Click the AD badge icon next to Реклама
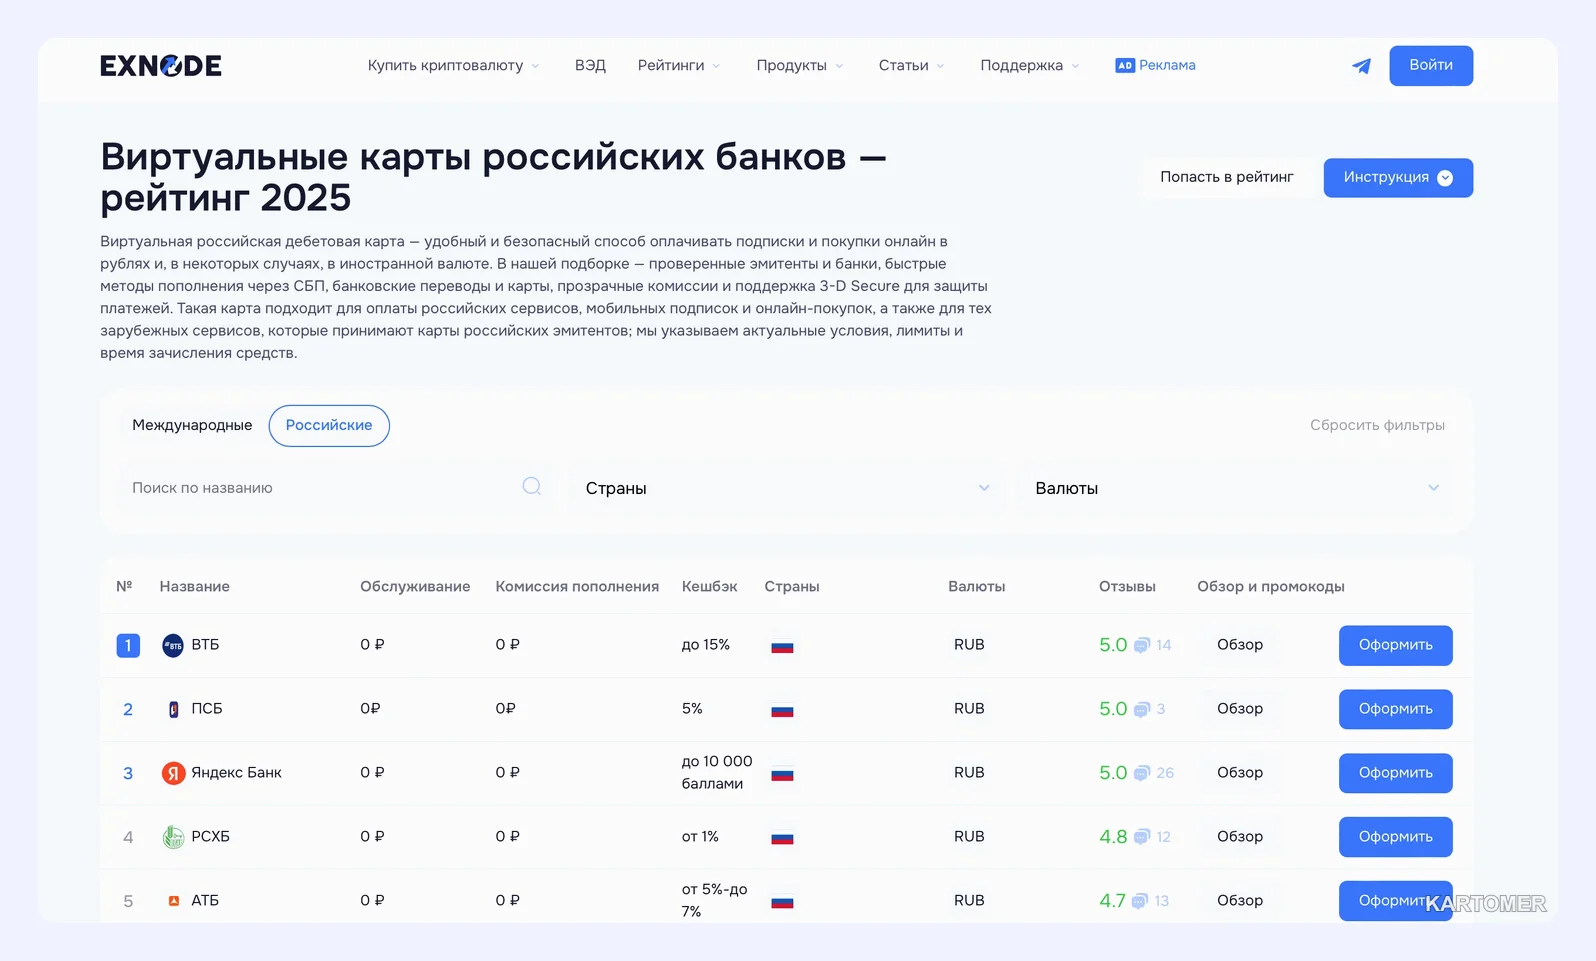The image size is (1596, 961). tap(1125, 65)
